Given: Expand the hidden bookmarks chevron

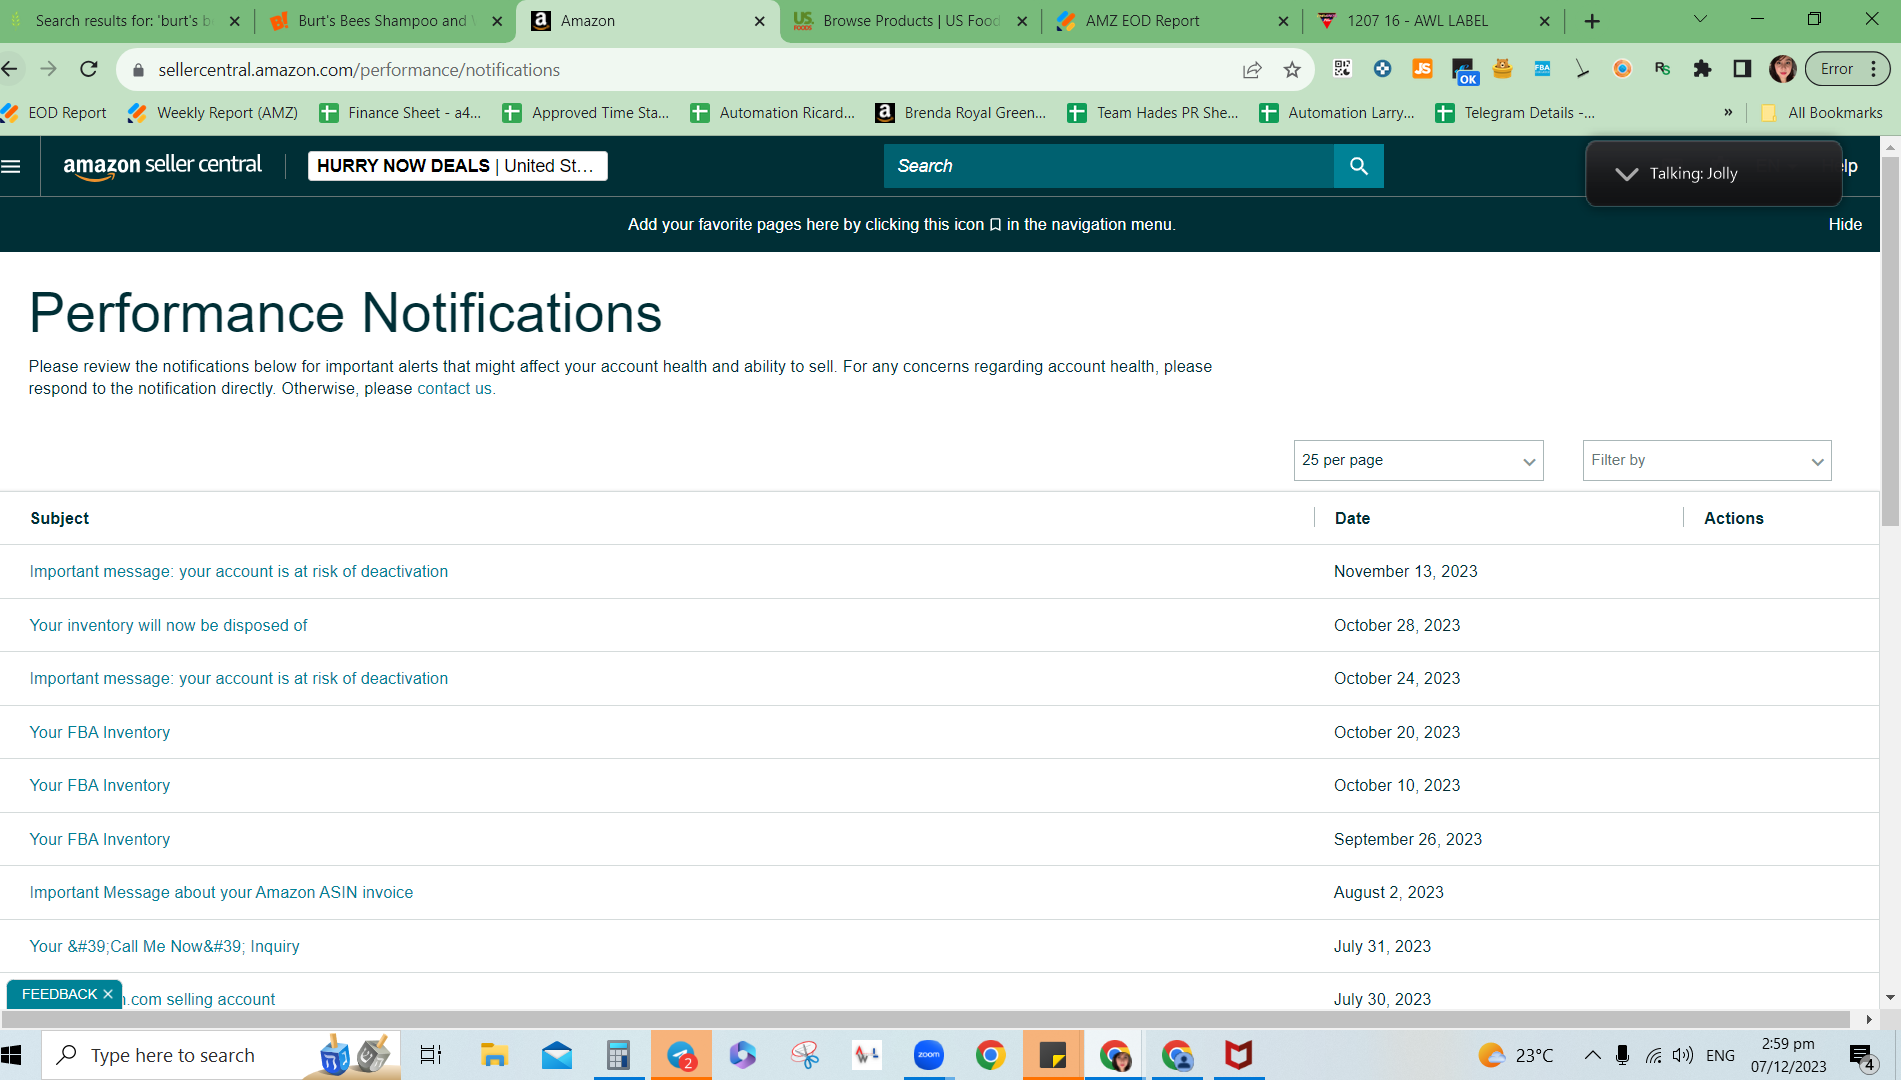Looking at the screenshot, I should click(1728, 113).
